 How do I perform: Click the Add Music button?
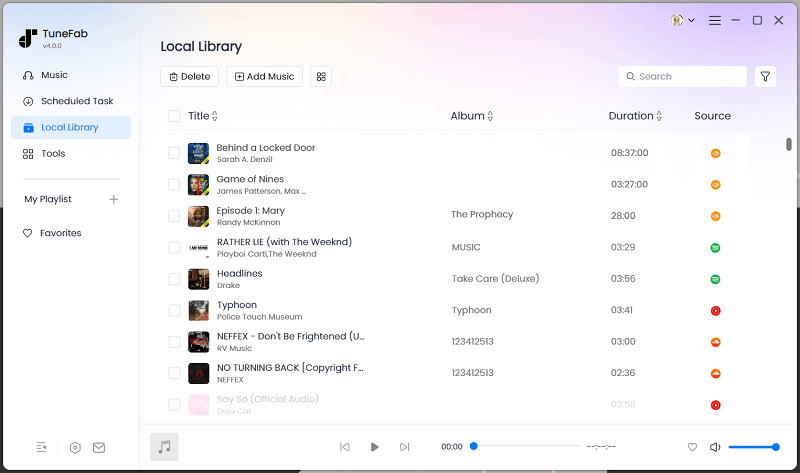tap(264, 76)
